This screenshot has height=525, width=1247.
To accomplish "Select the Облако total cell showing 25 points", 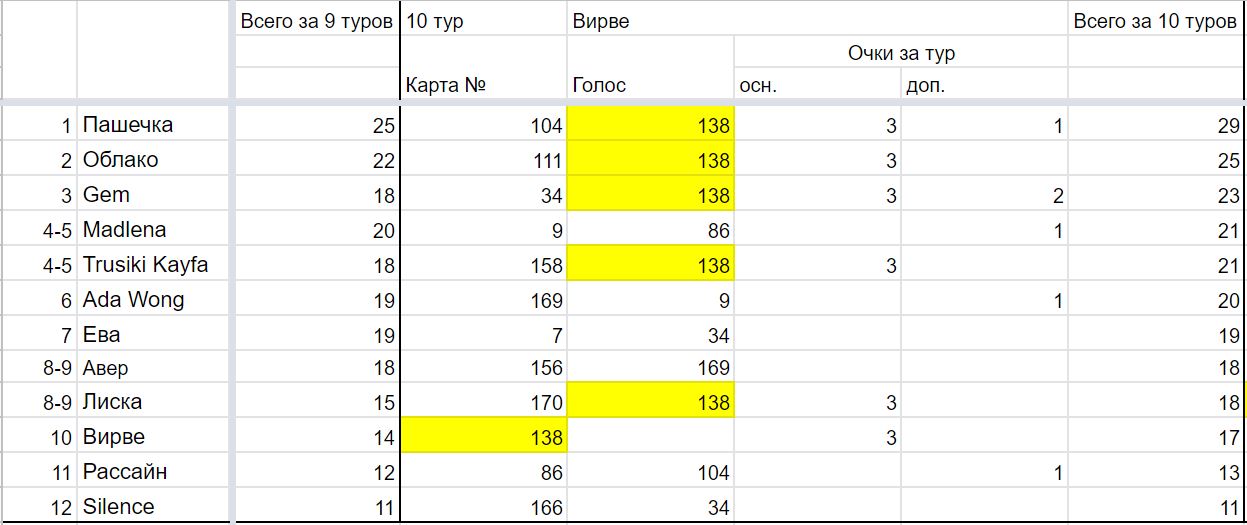I will (x=1157, y=160).
